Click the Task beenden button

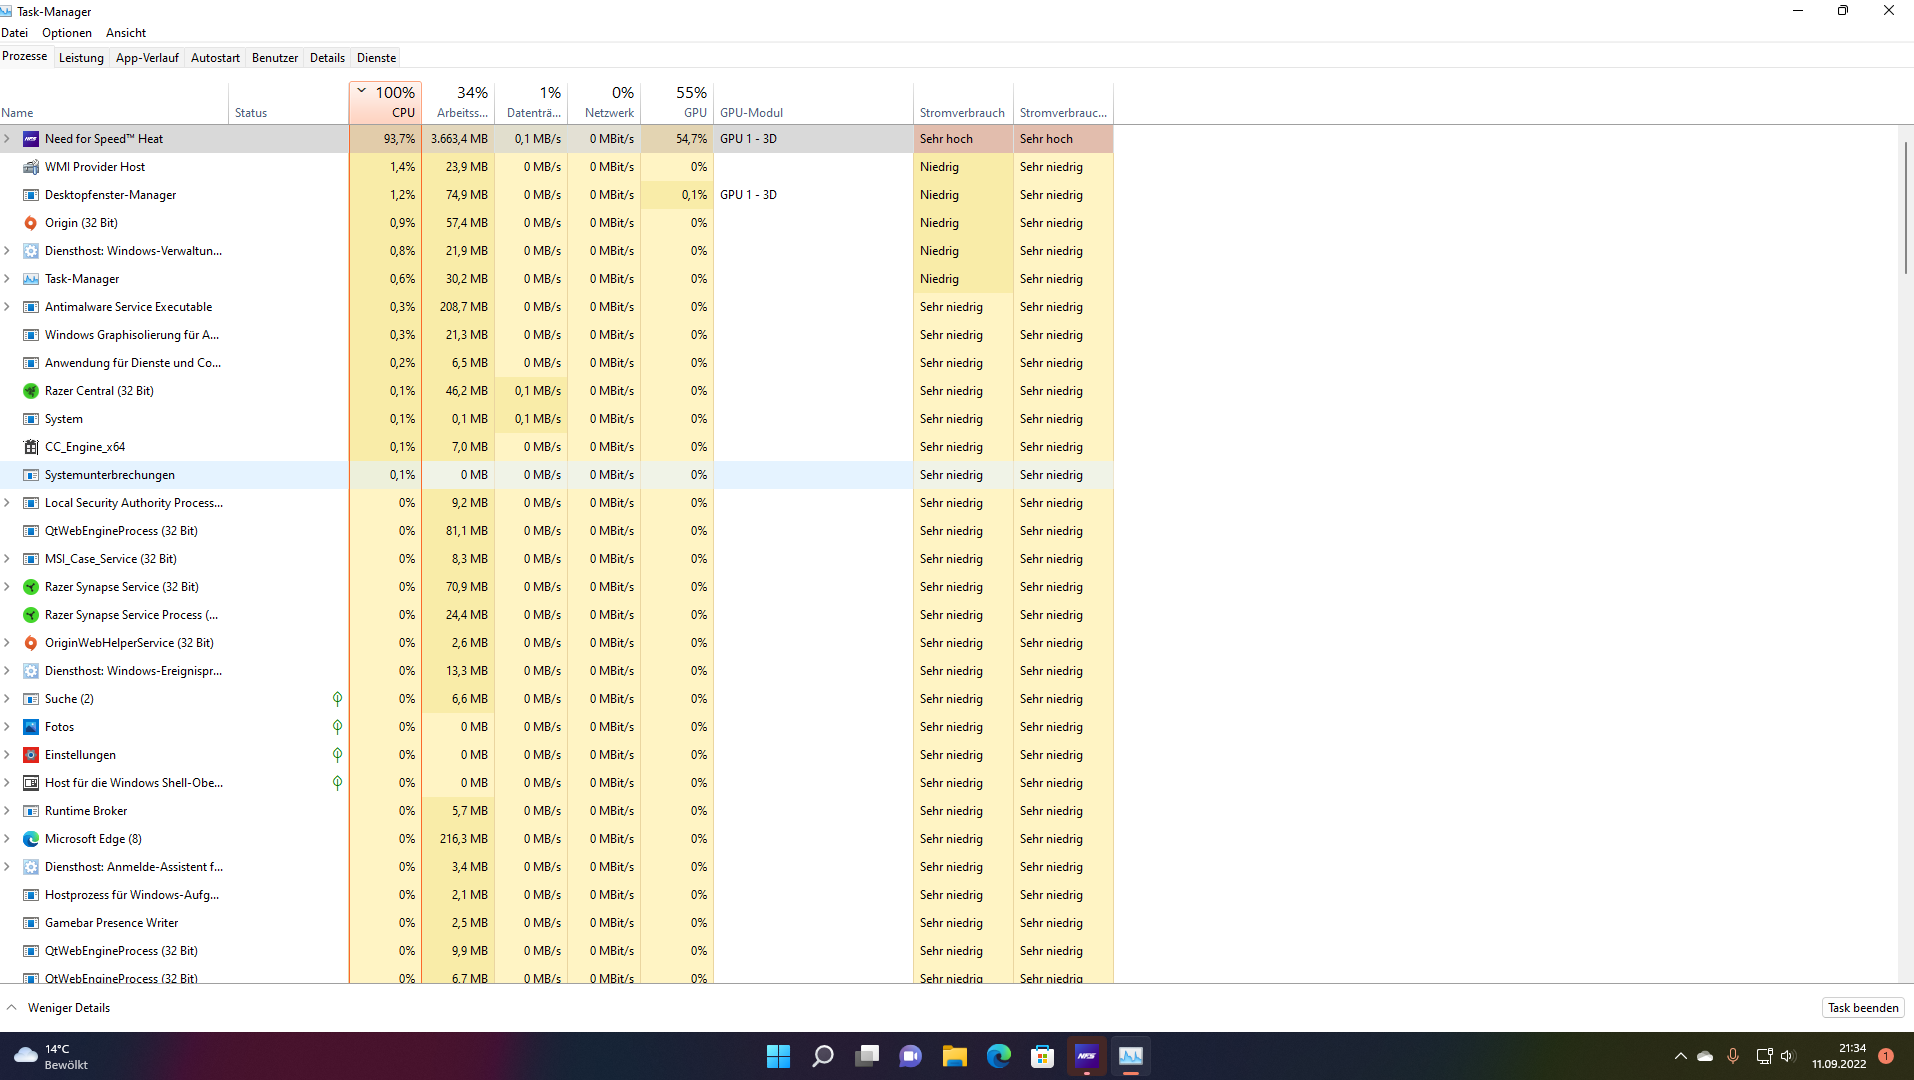click(1863, 1008)
